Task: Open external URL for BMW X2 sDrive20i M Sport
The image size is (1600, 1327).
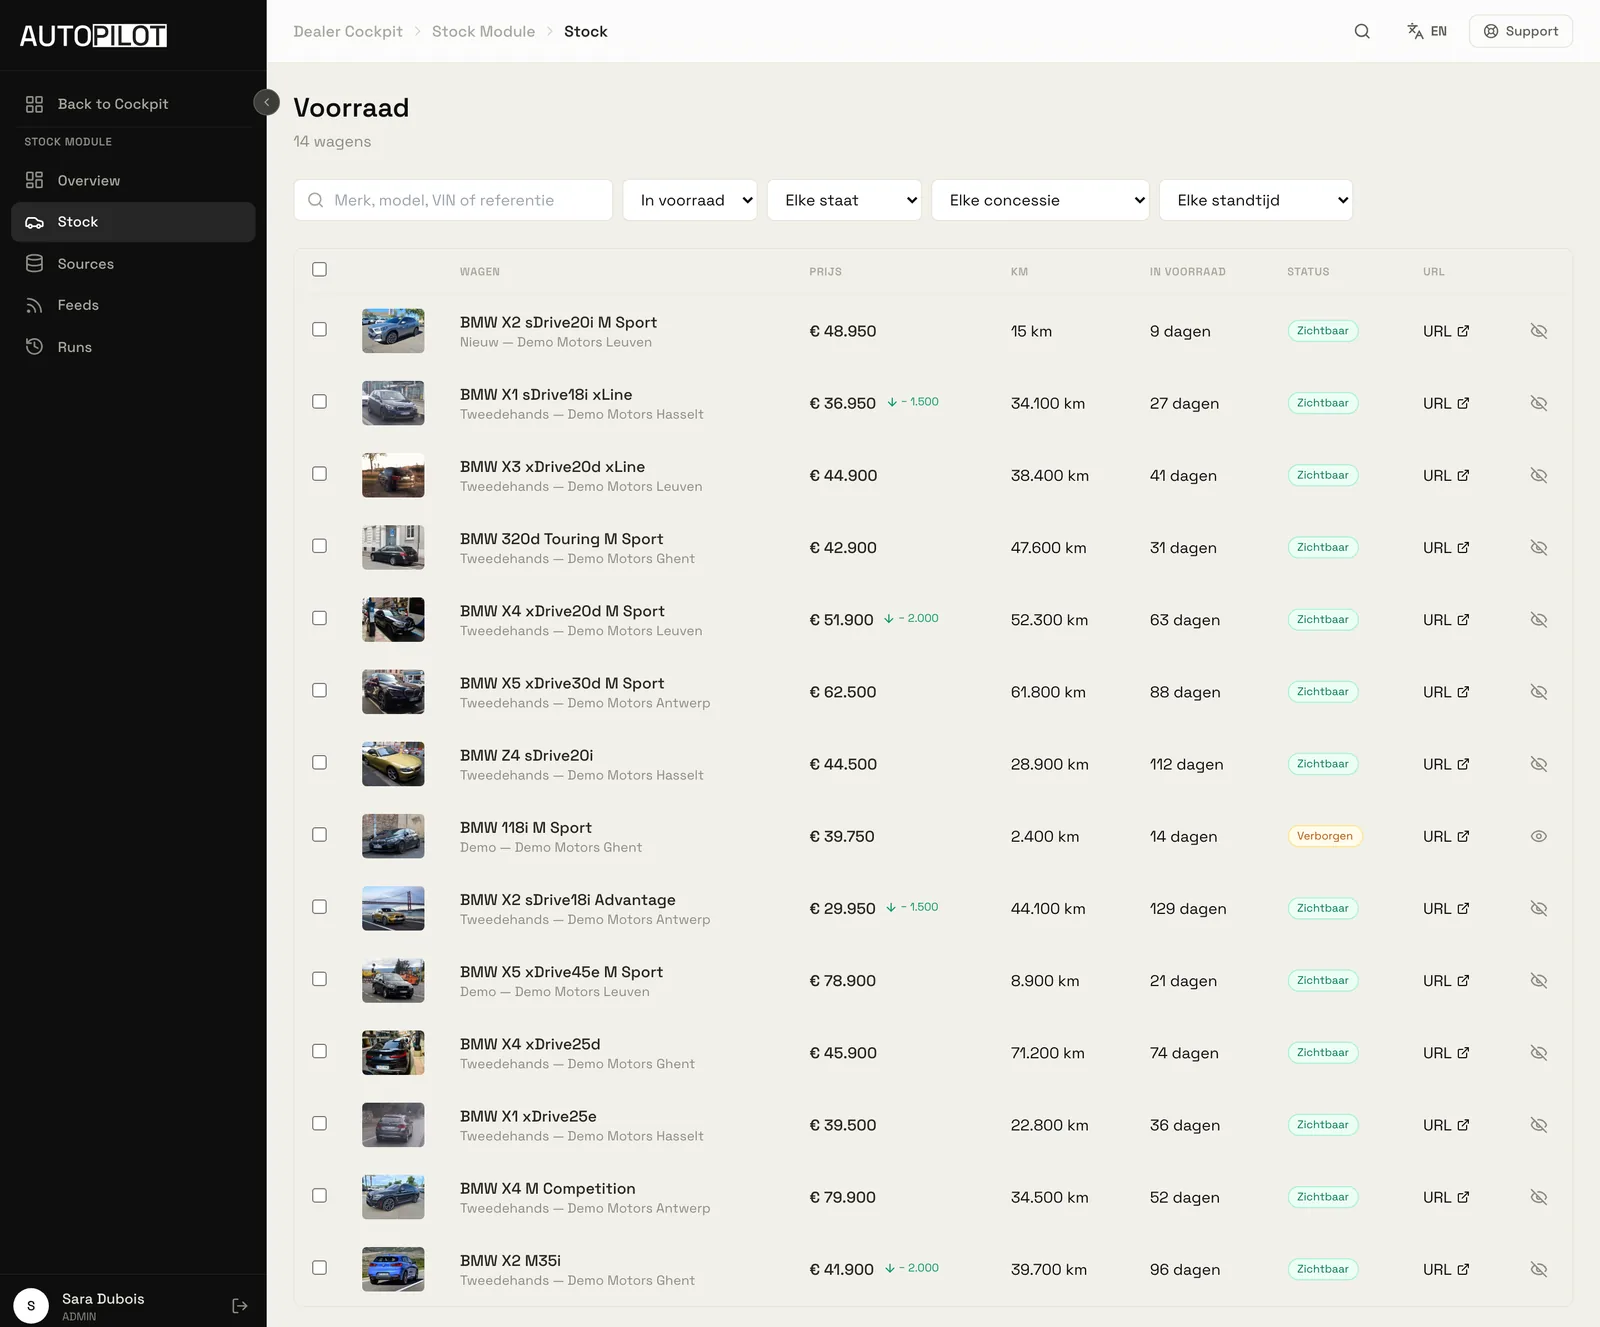Action: [1446, 331]
